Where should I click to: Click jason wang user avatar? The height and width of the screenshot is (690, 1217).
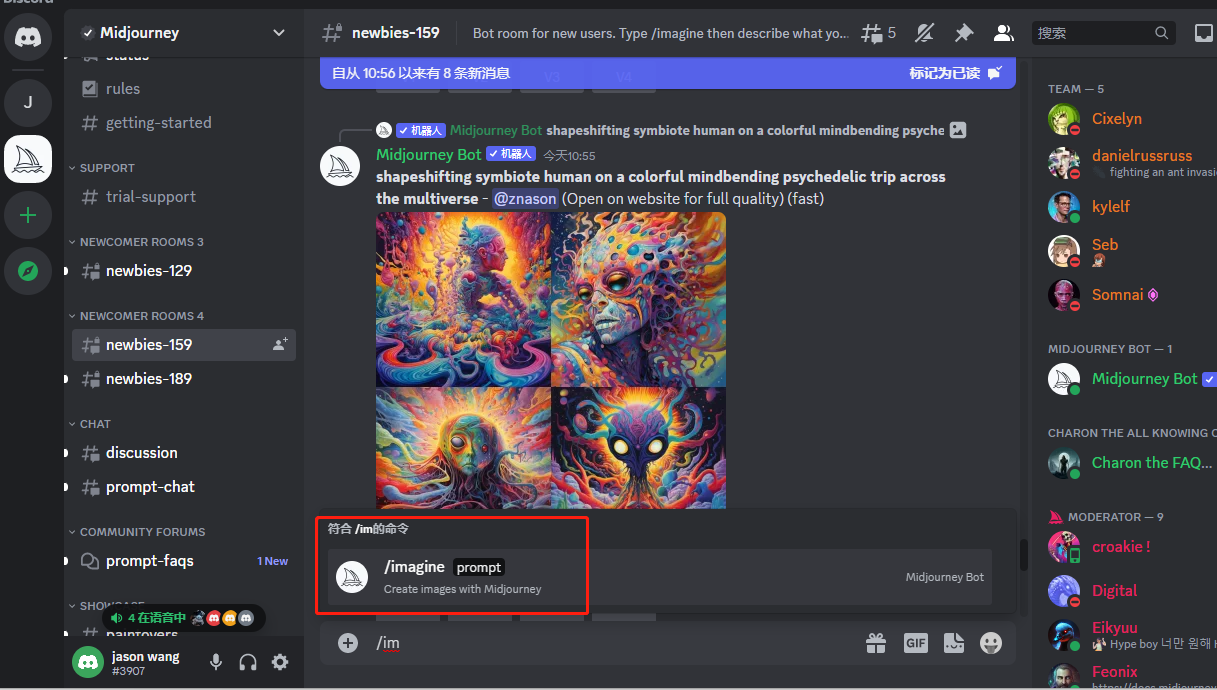pos(88,662)
